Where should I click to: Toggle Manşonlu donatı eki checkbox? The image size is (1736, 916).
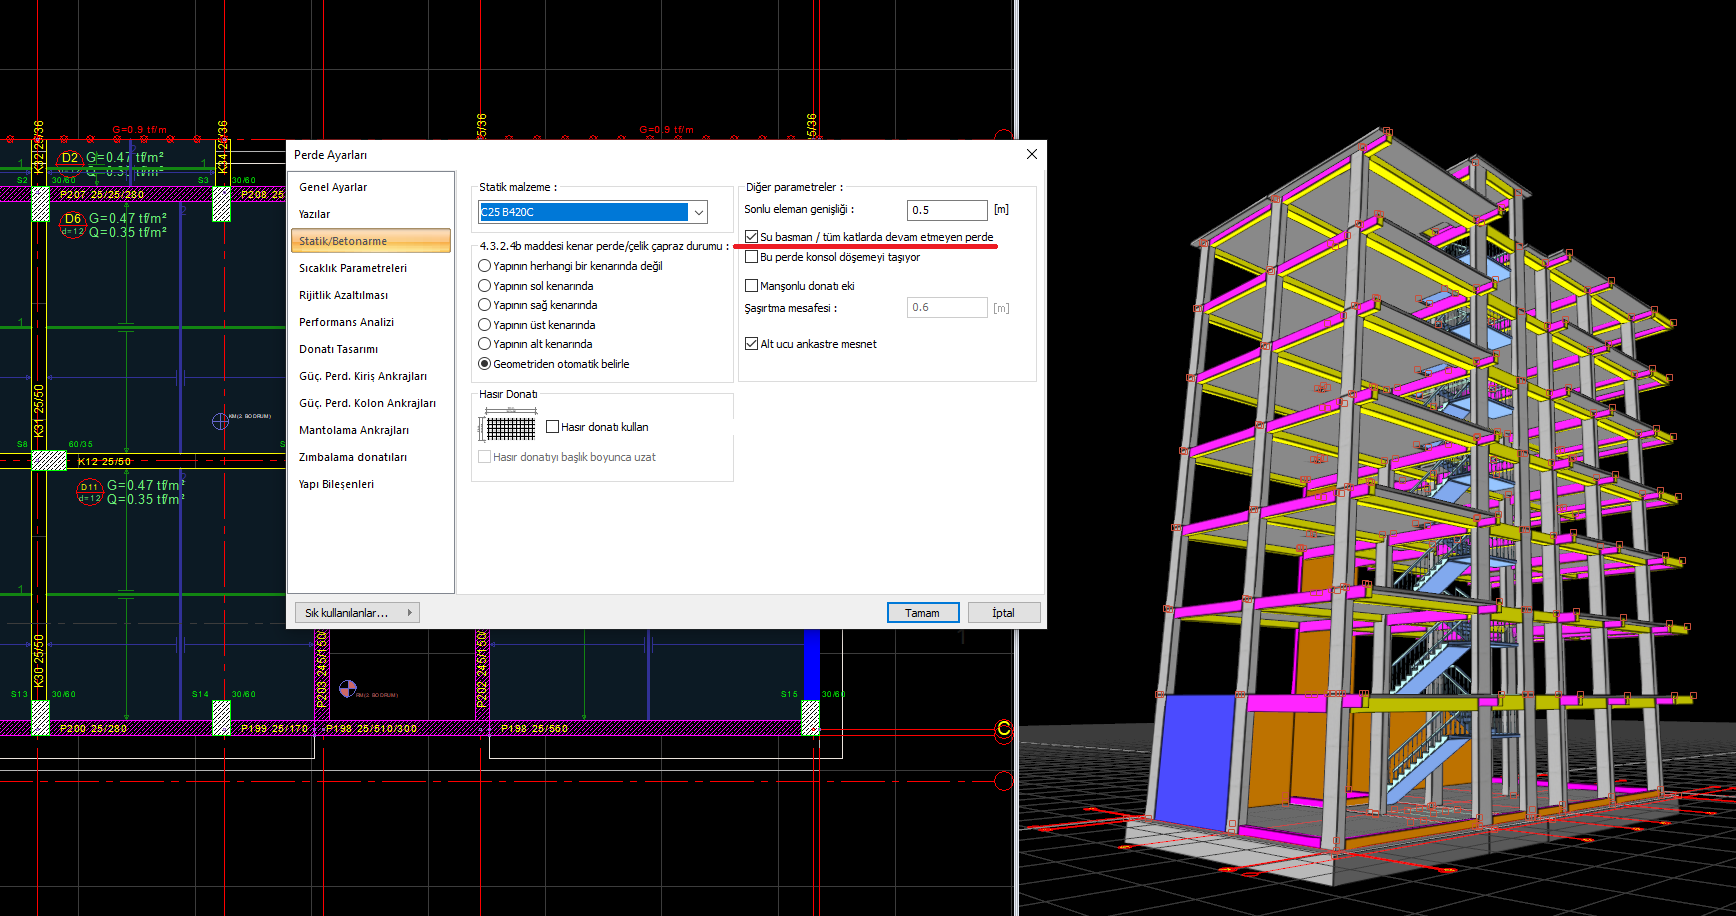click(x=751, y=286)
